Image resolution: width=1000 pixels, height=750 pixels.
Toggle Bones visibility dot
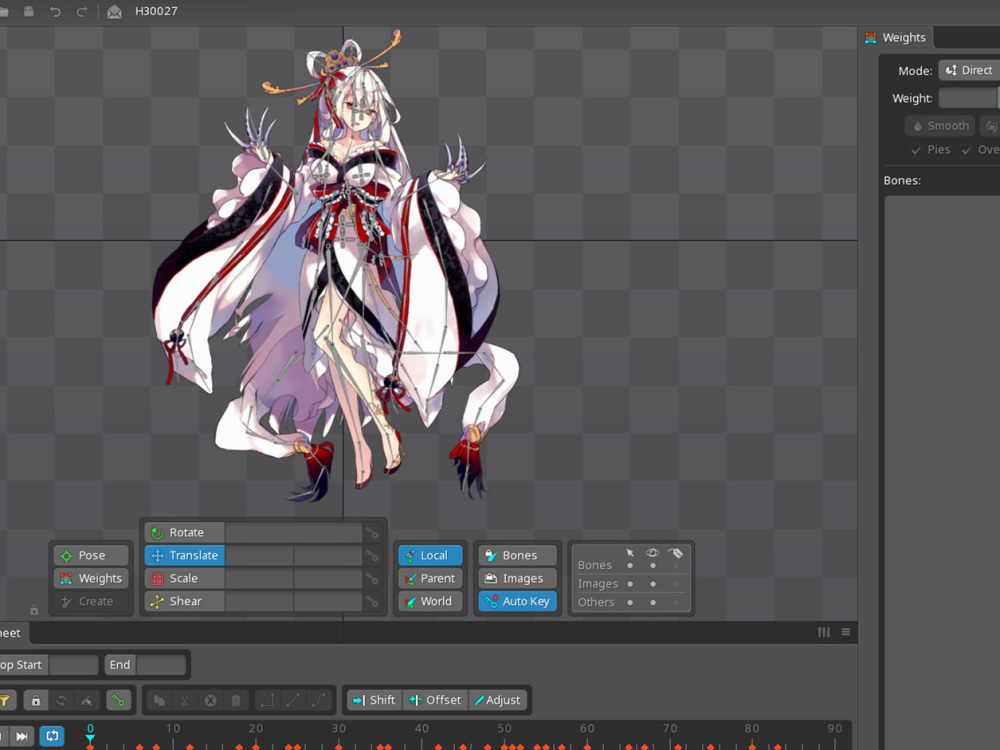pyautogui.click(x=652, y=566)
